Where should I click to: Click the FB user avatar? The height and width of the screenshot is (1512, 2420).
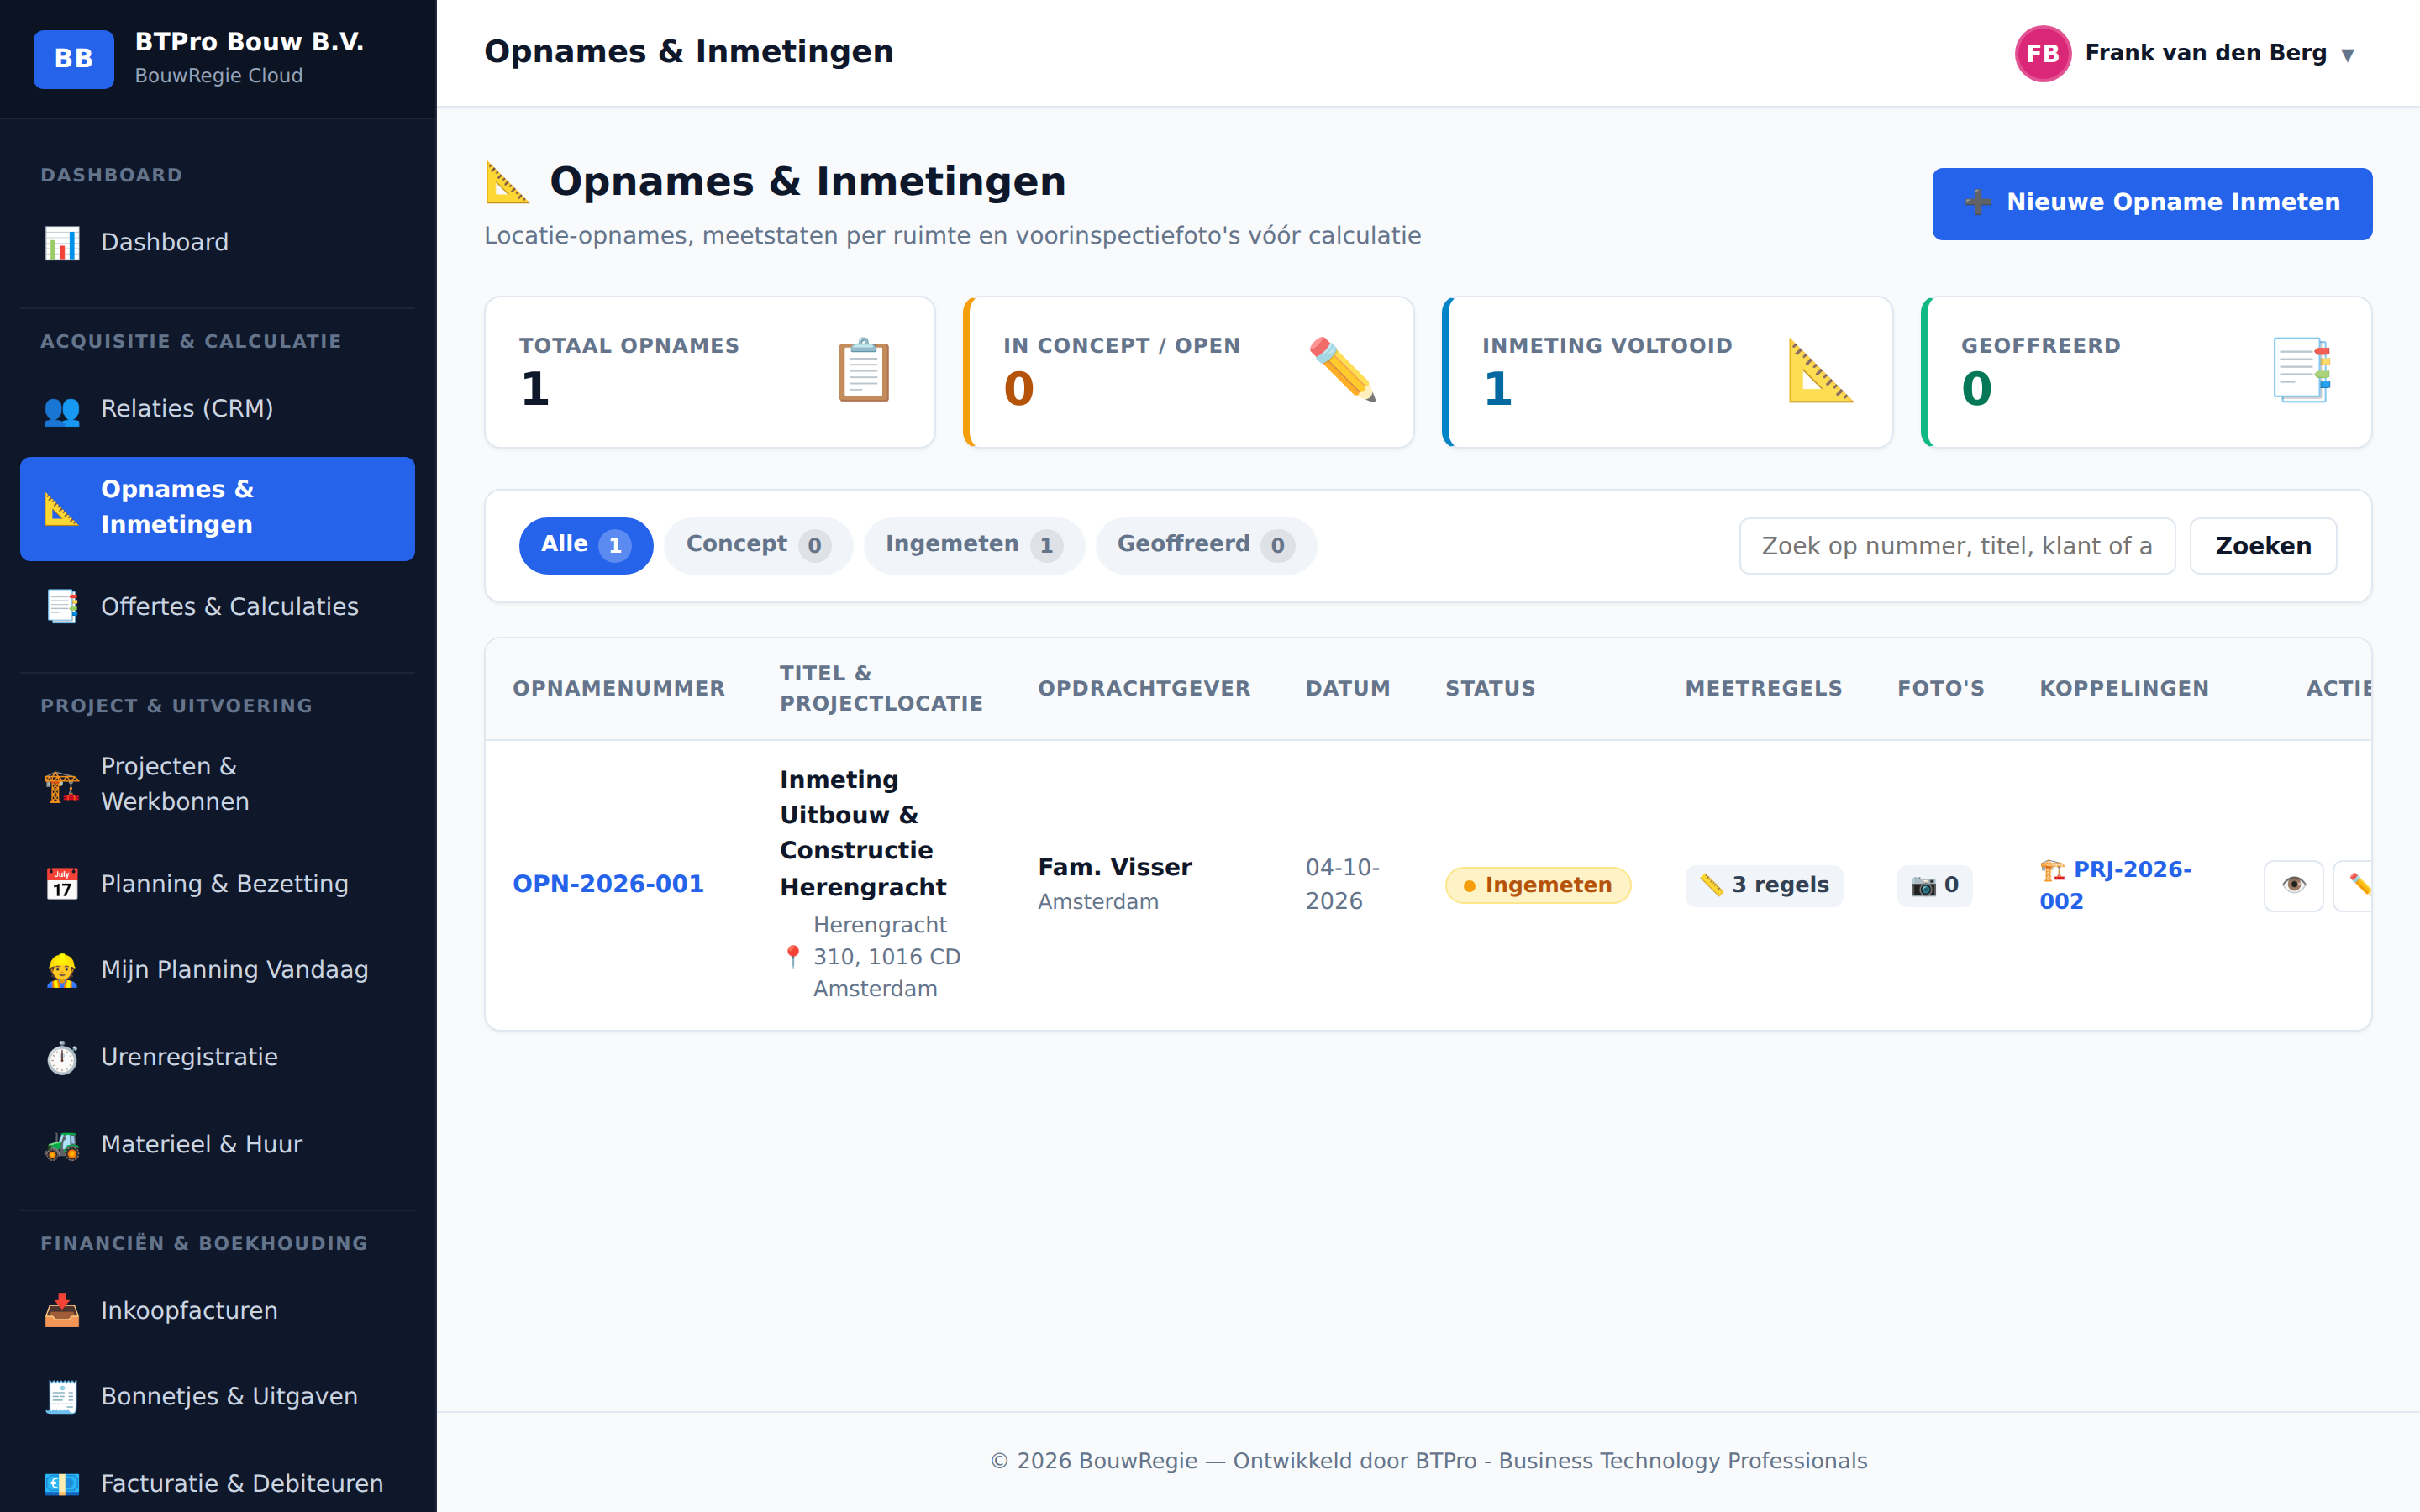pyautogui.click(x=2043, y=53)
